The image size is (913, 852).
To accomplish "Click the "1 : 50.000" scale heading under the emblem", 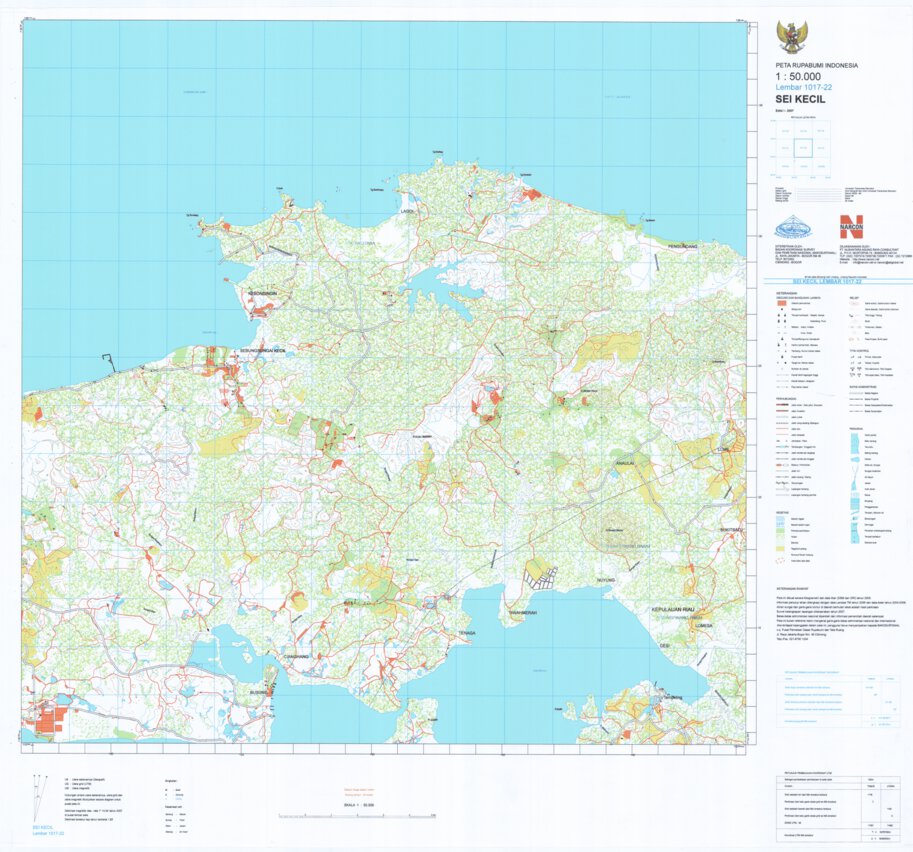I will [798, 76].
